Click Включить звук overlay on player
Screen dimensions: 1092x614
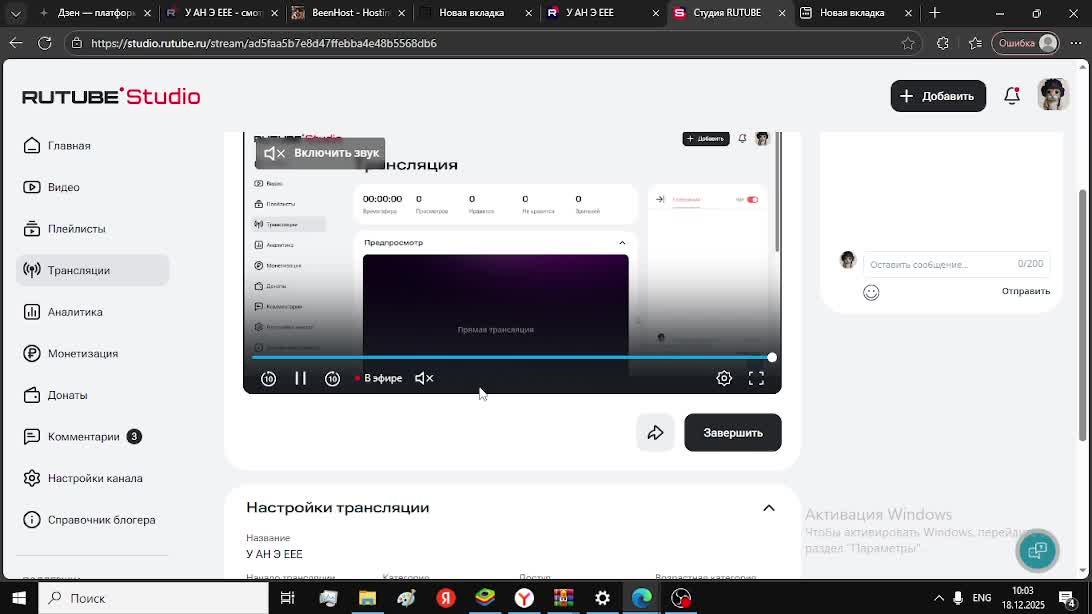[320, 153]
